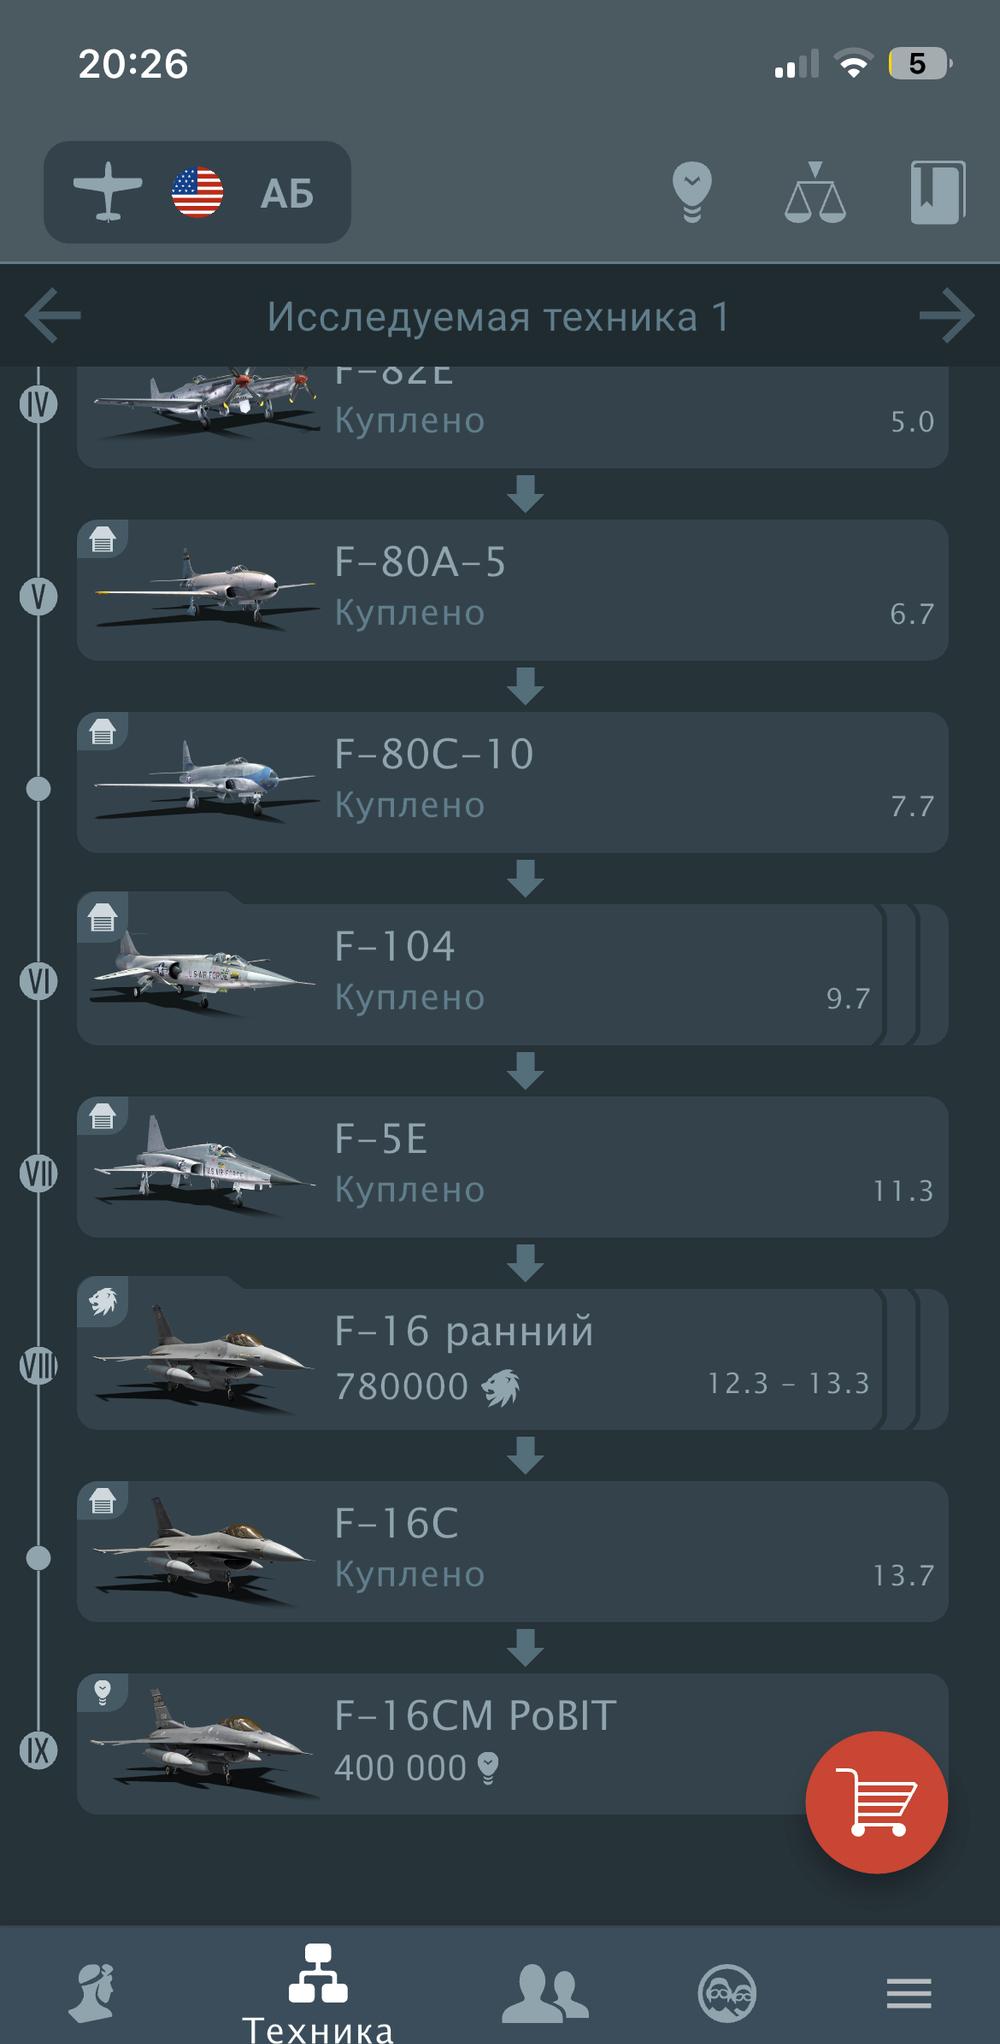Select the F-80A-5 aircraft thumbnail

point(204,590)
